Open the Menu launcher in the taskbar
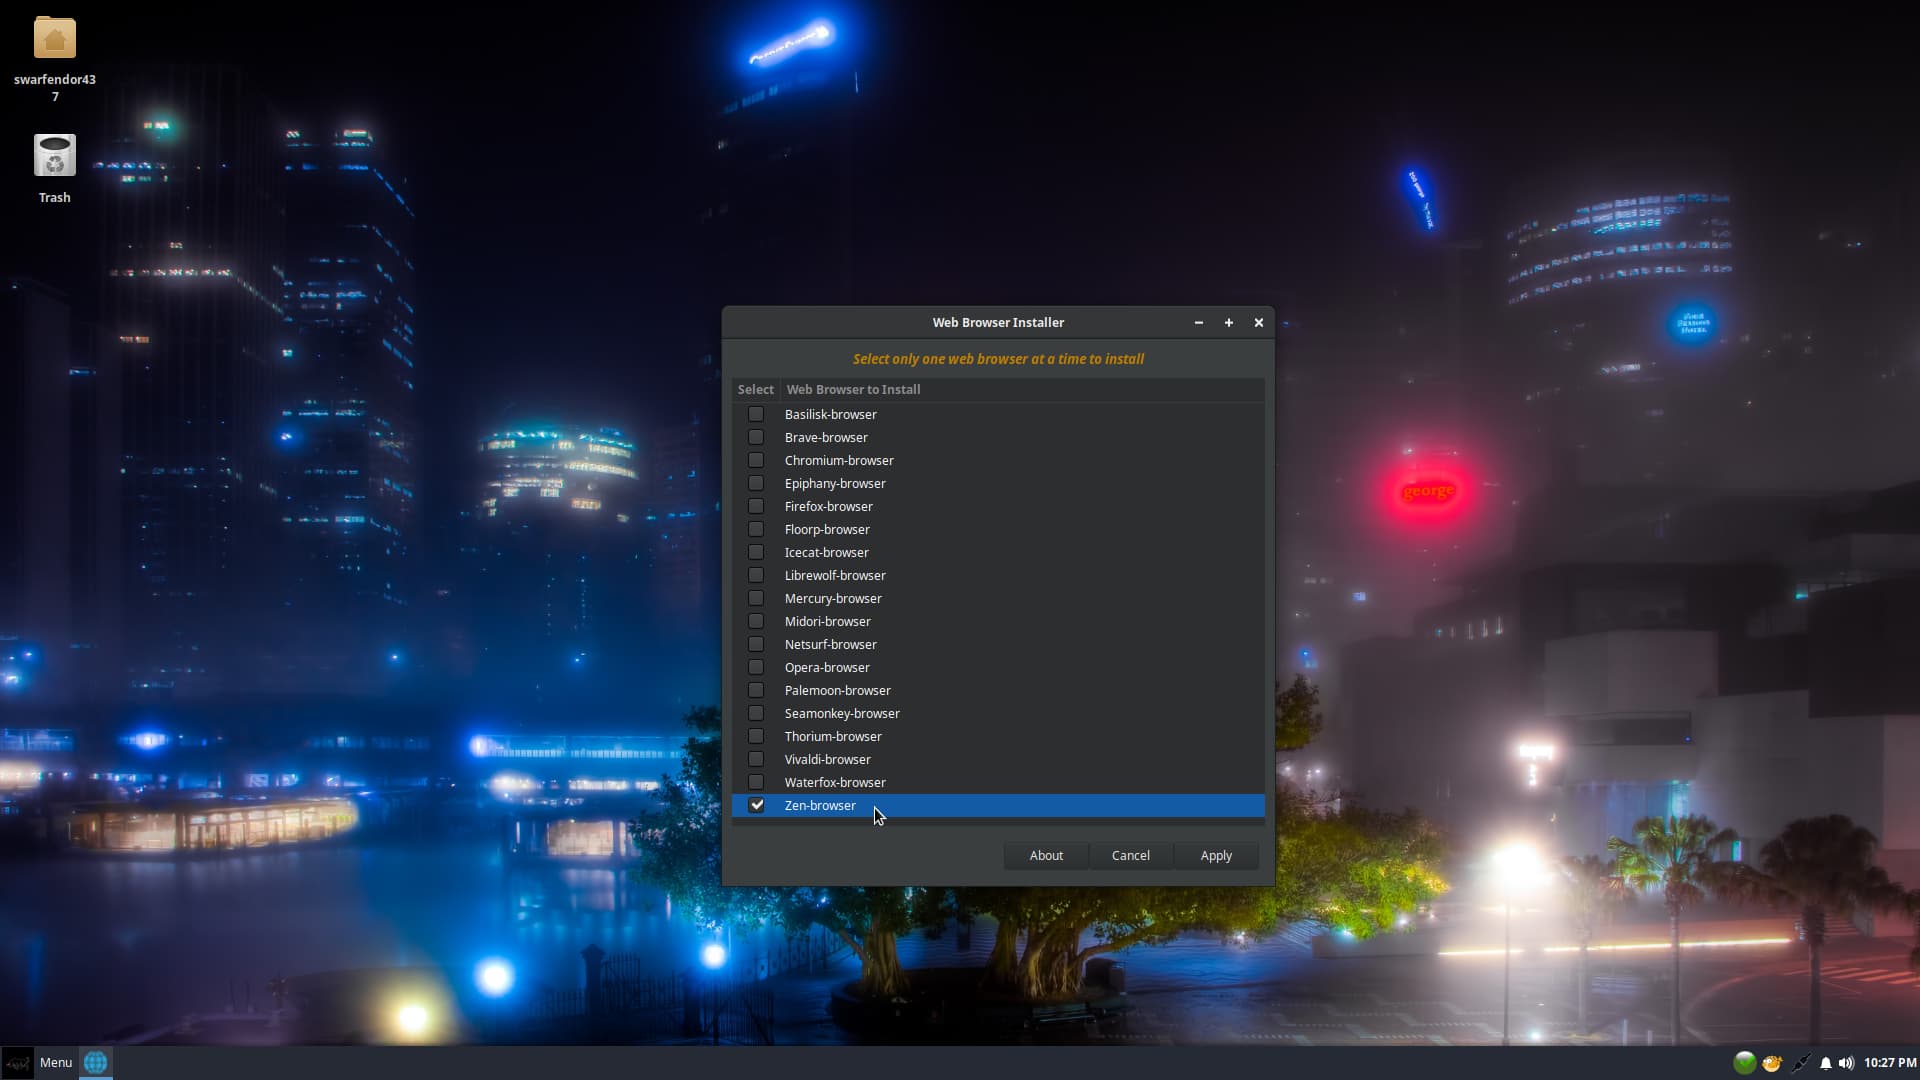The image size is (1920, 1080). 56,1063
